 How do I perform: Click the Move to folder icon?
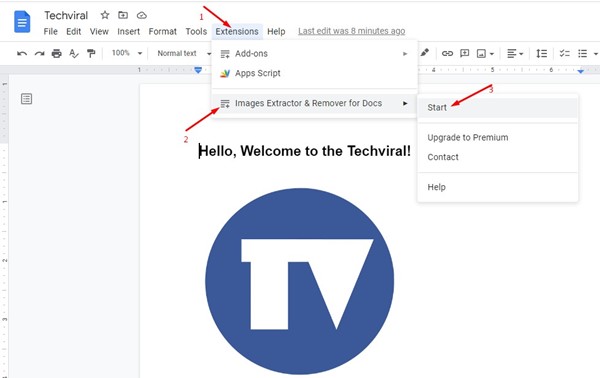pyautogui.click(x=123, y=15)
